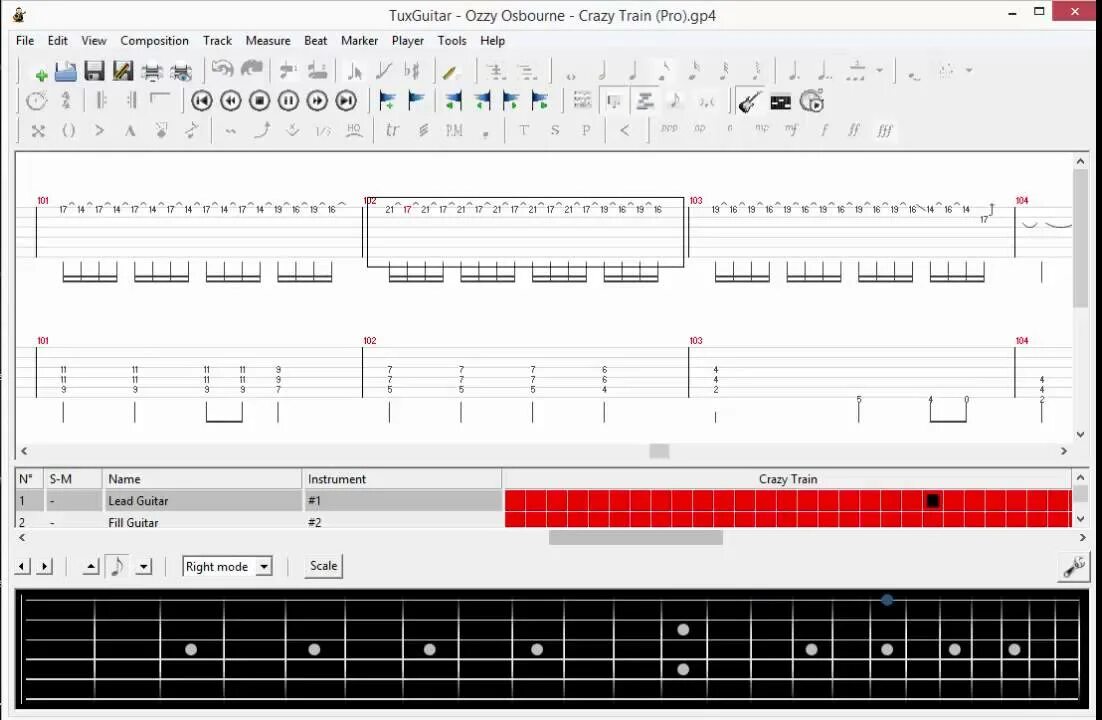Click the tablature horizontal scrollbar thumb
Screen dimensions: 1102x720
[x=659, y=451]
